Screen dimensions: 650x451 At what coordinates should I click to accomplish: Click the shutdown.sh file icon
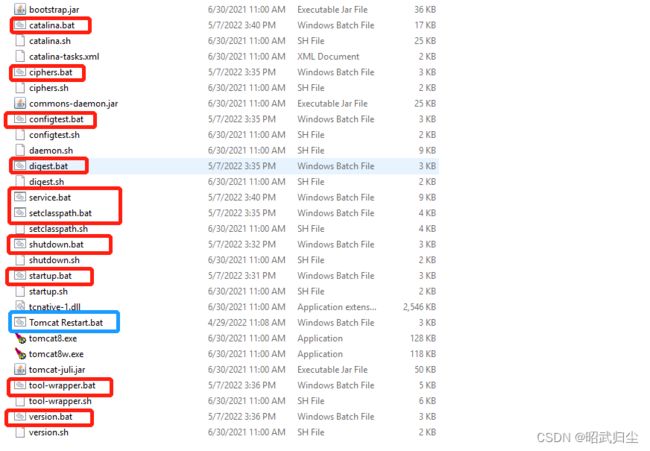pyautogui.click(x=20, y=260)
